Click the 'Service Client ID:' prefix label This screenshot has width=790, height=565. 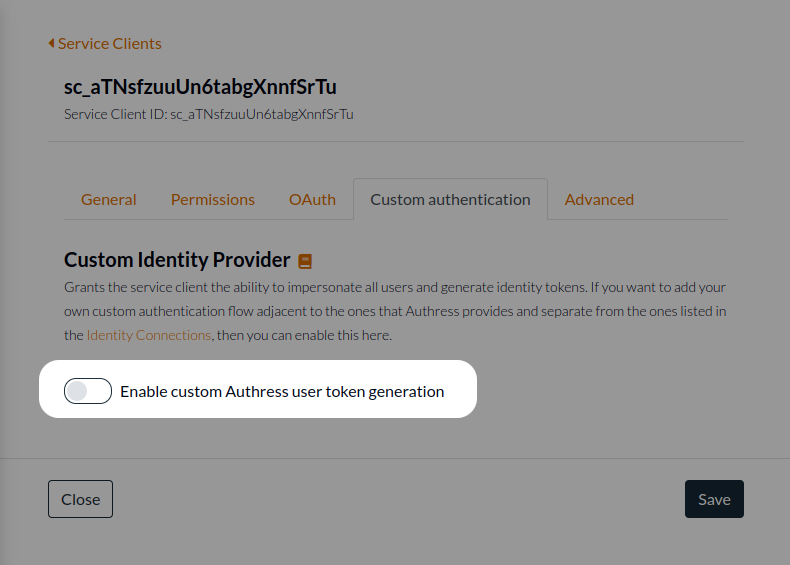(x=115, y=114)
